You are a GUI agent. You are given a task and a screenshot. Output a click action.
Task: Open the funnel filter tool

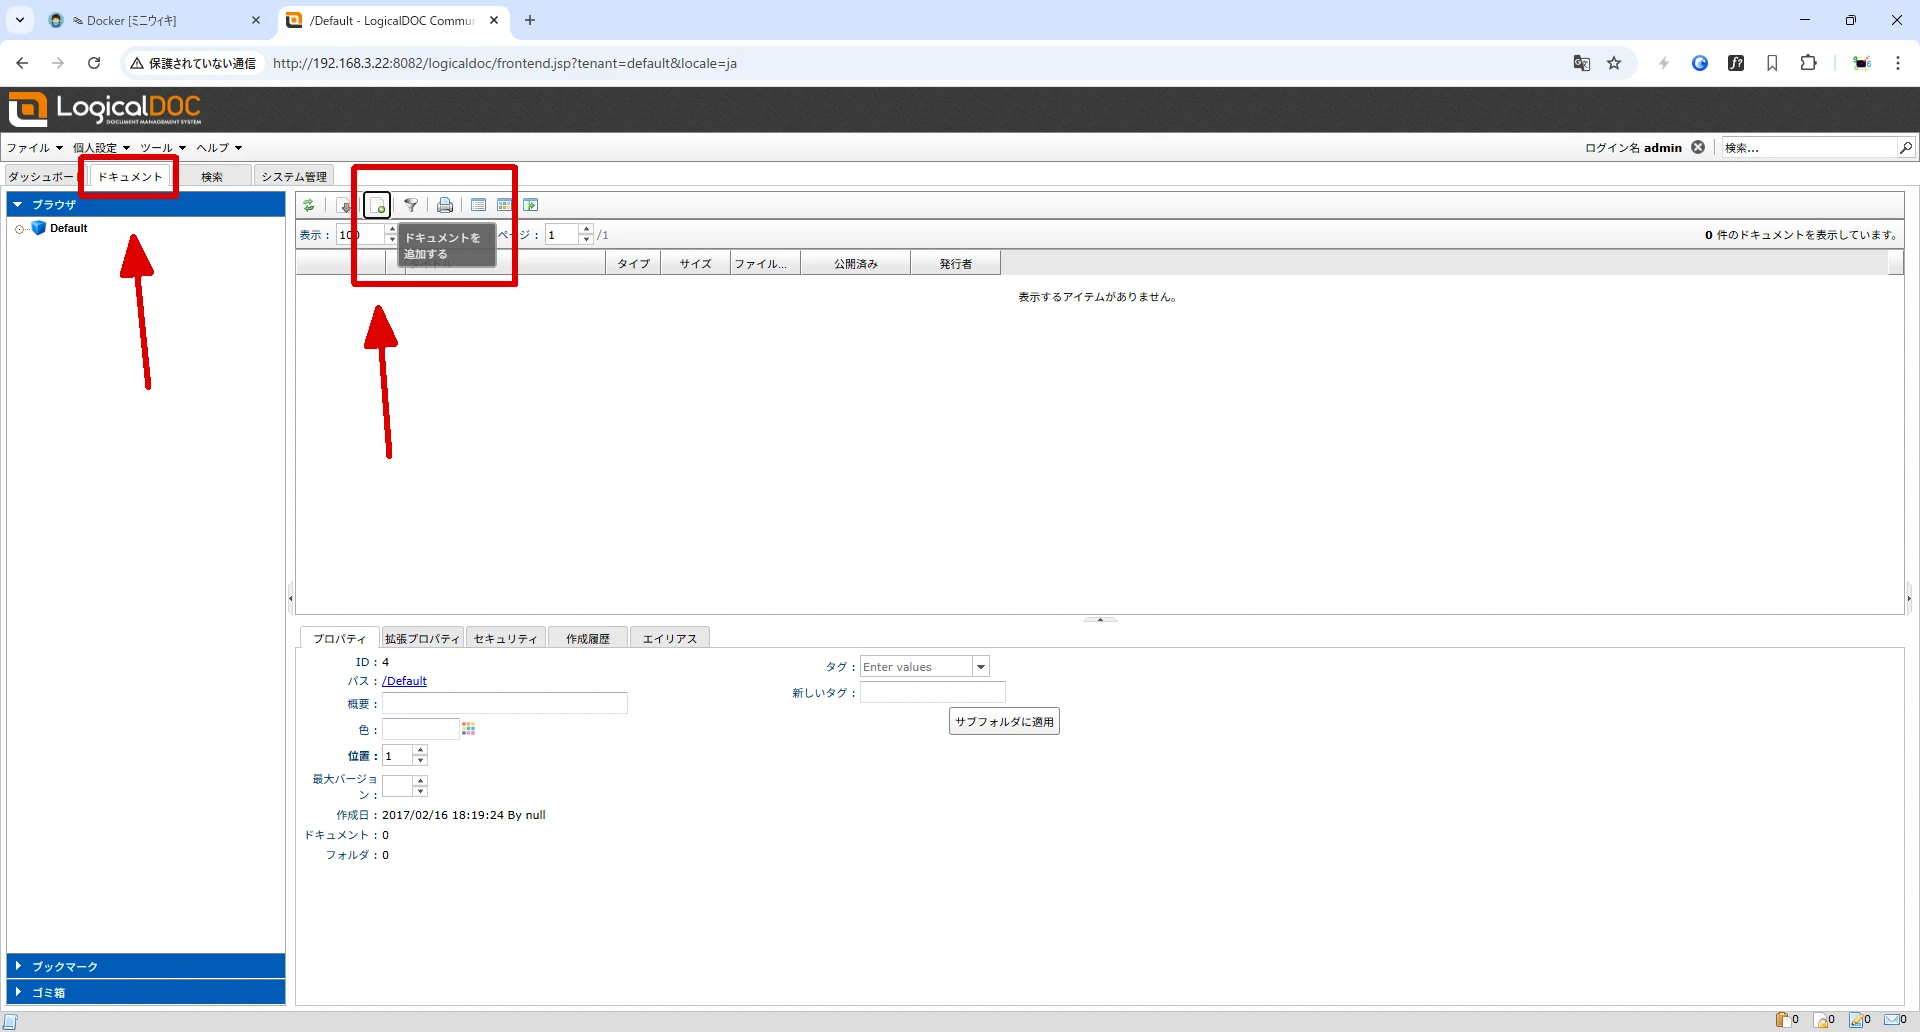411,205
